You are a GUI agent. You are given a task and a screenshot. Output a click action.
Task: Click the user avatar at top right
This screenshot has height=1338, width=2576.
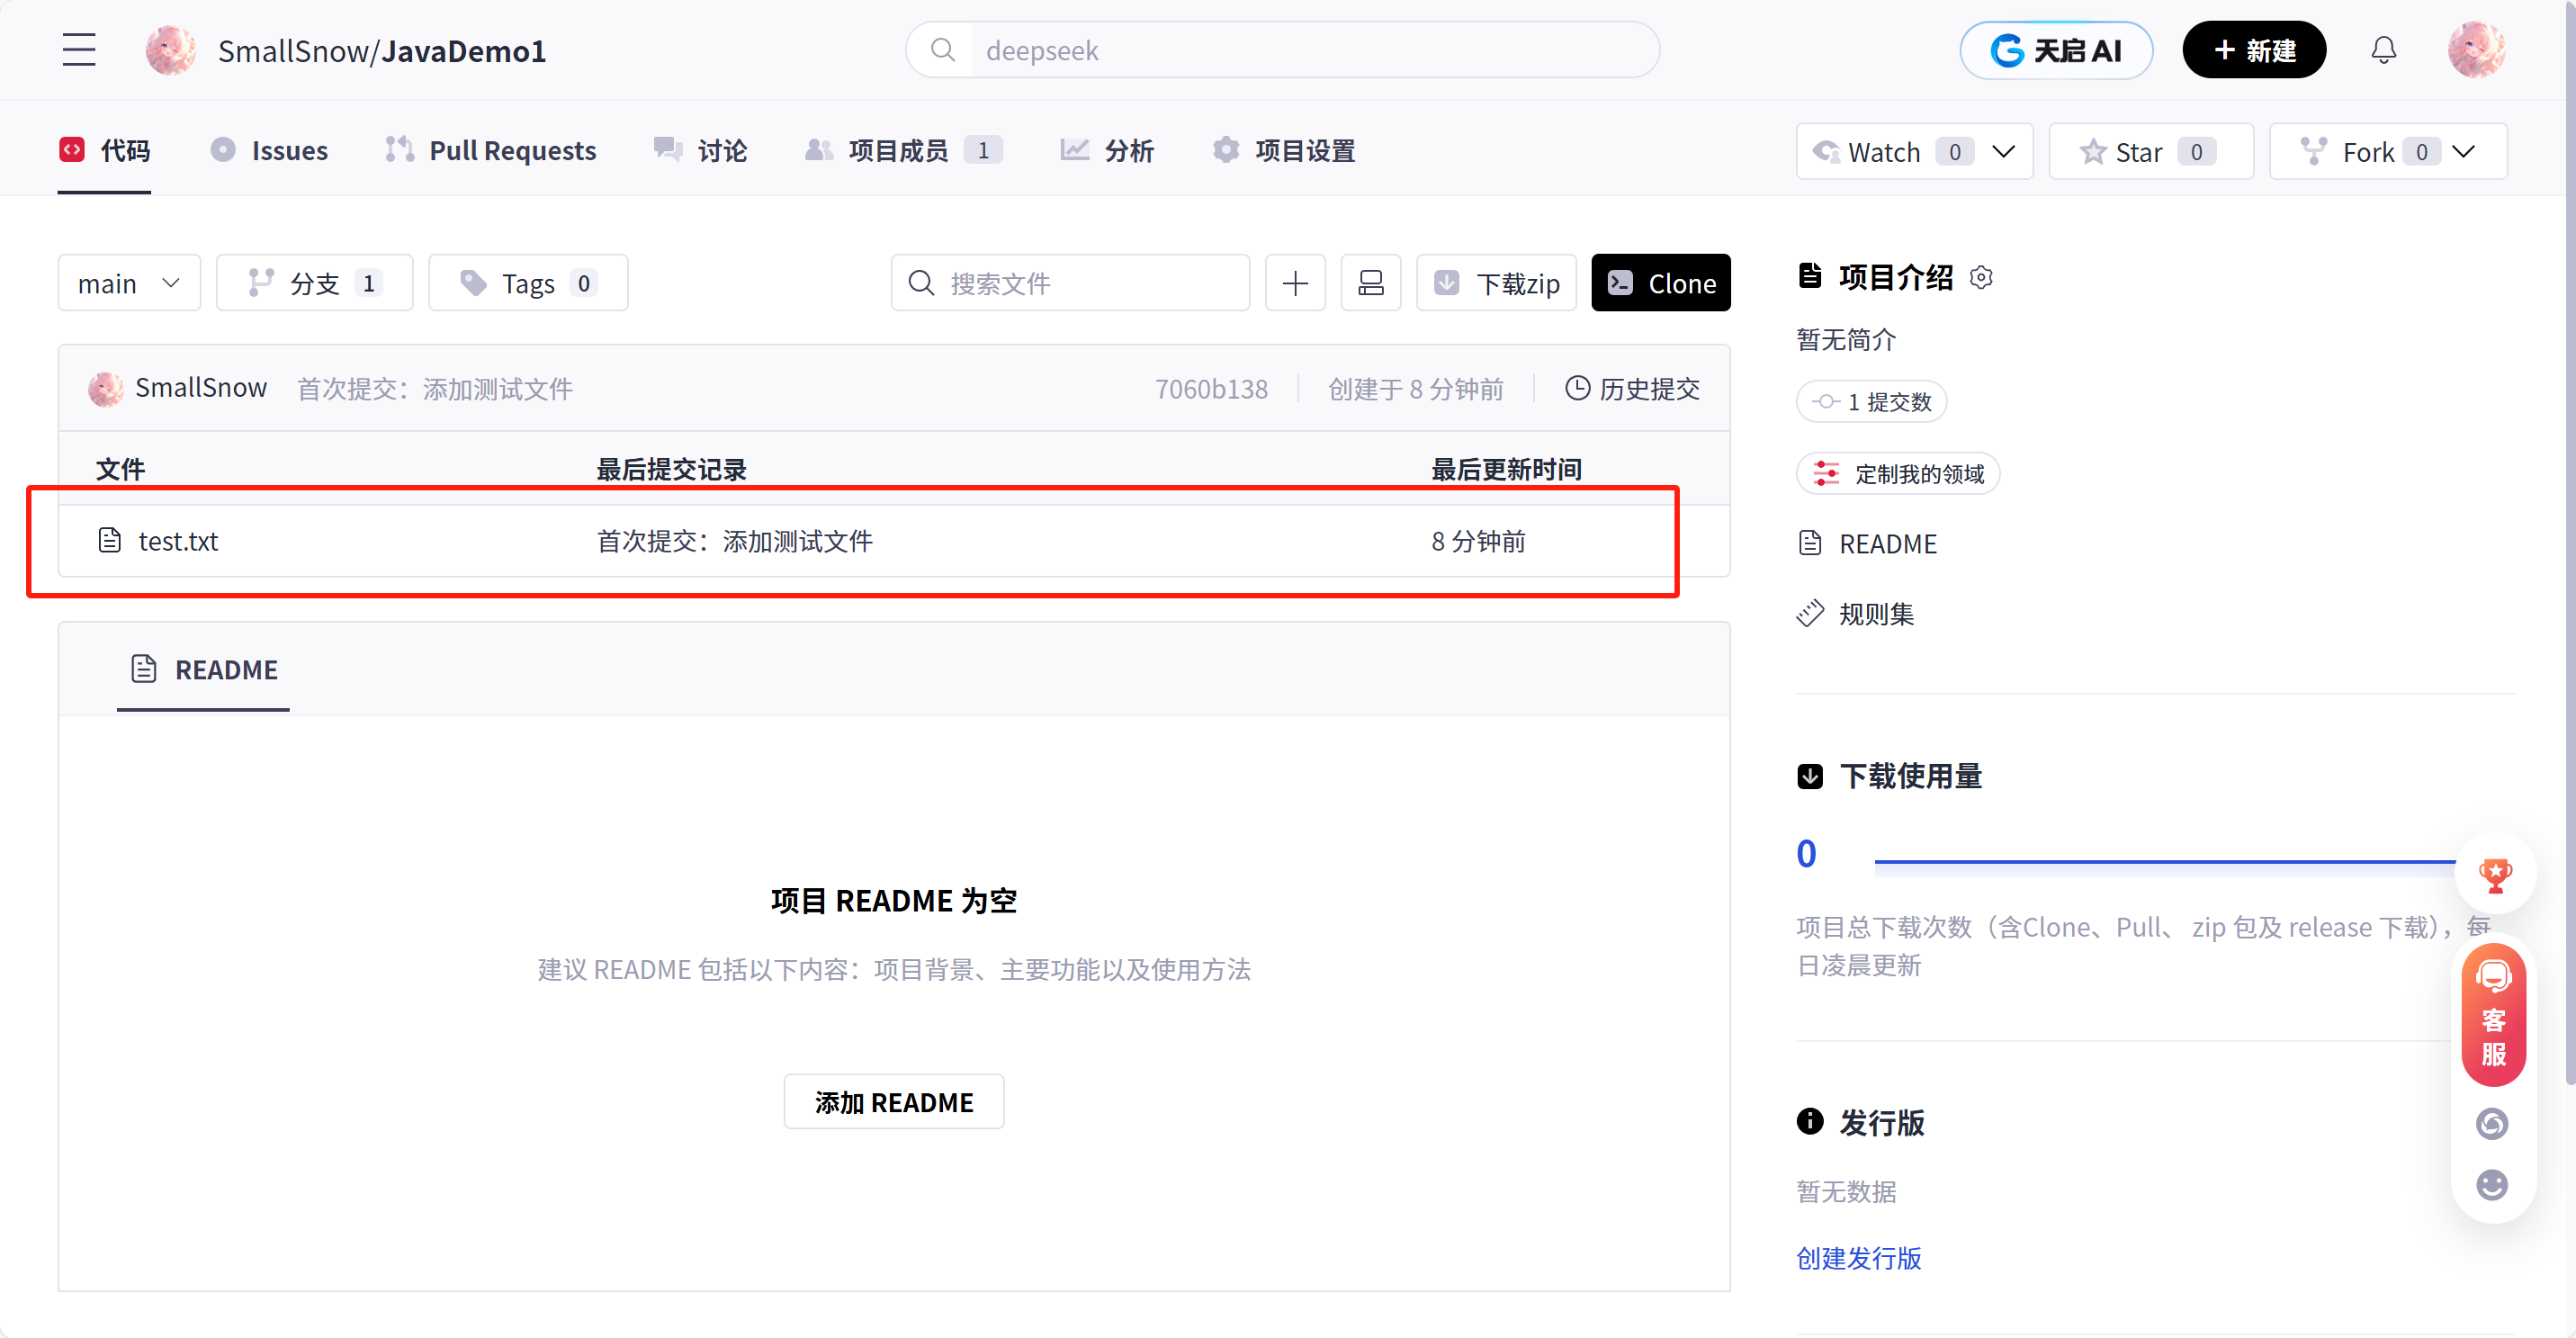coord(2475,50)
